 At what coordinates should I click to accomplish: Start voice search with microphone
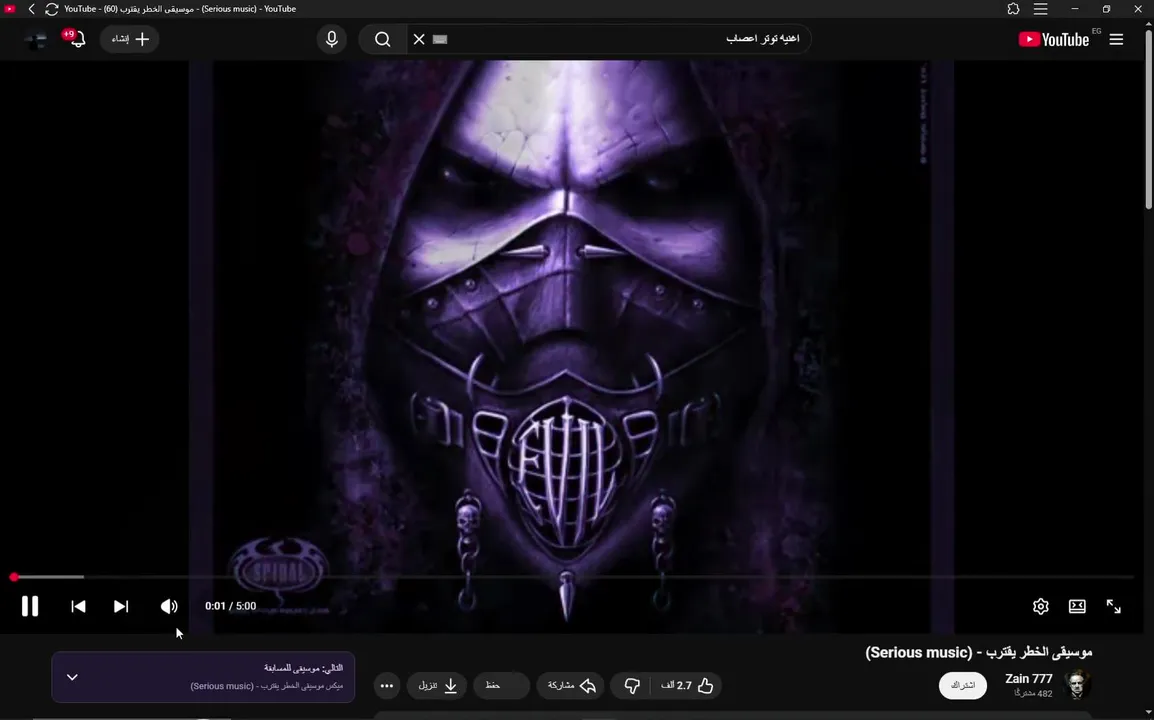coord(332,39)
